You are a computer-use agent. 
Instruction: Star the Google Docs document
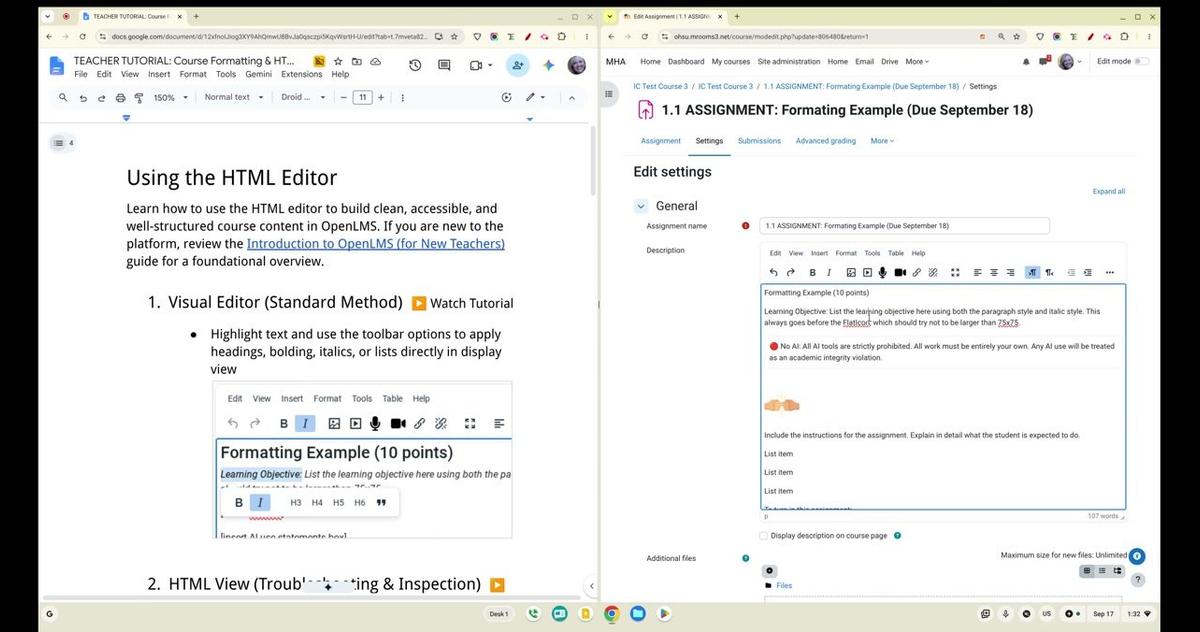point(339,61)
